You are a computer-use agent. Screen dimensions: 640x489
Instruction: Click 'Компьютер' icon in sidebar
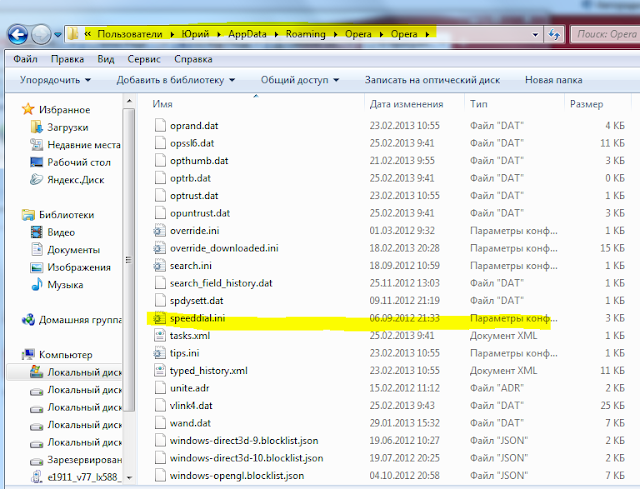click(28, 355)
